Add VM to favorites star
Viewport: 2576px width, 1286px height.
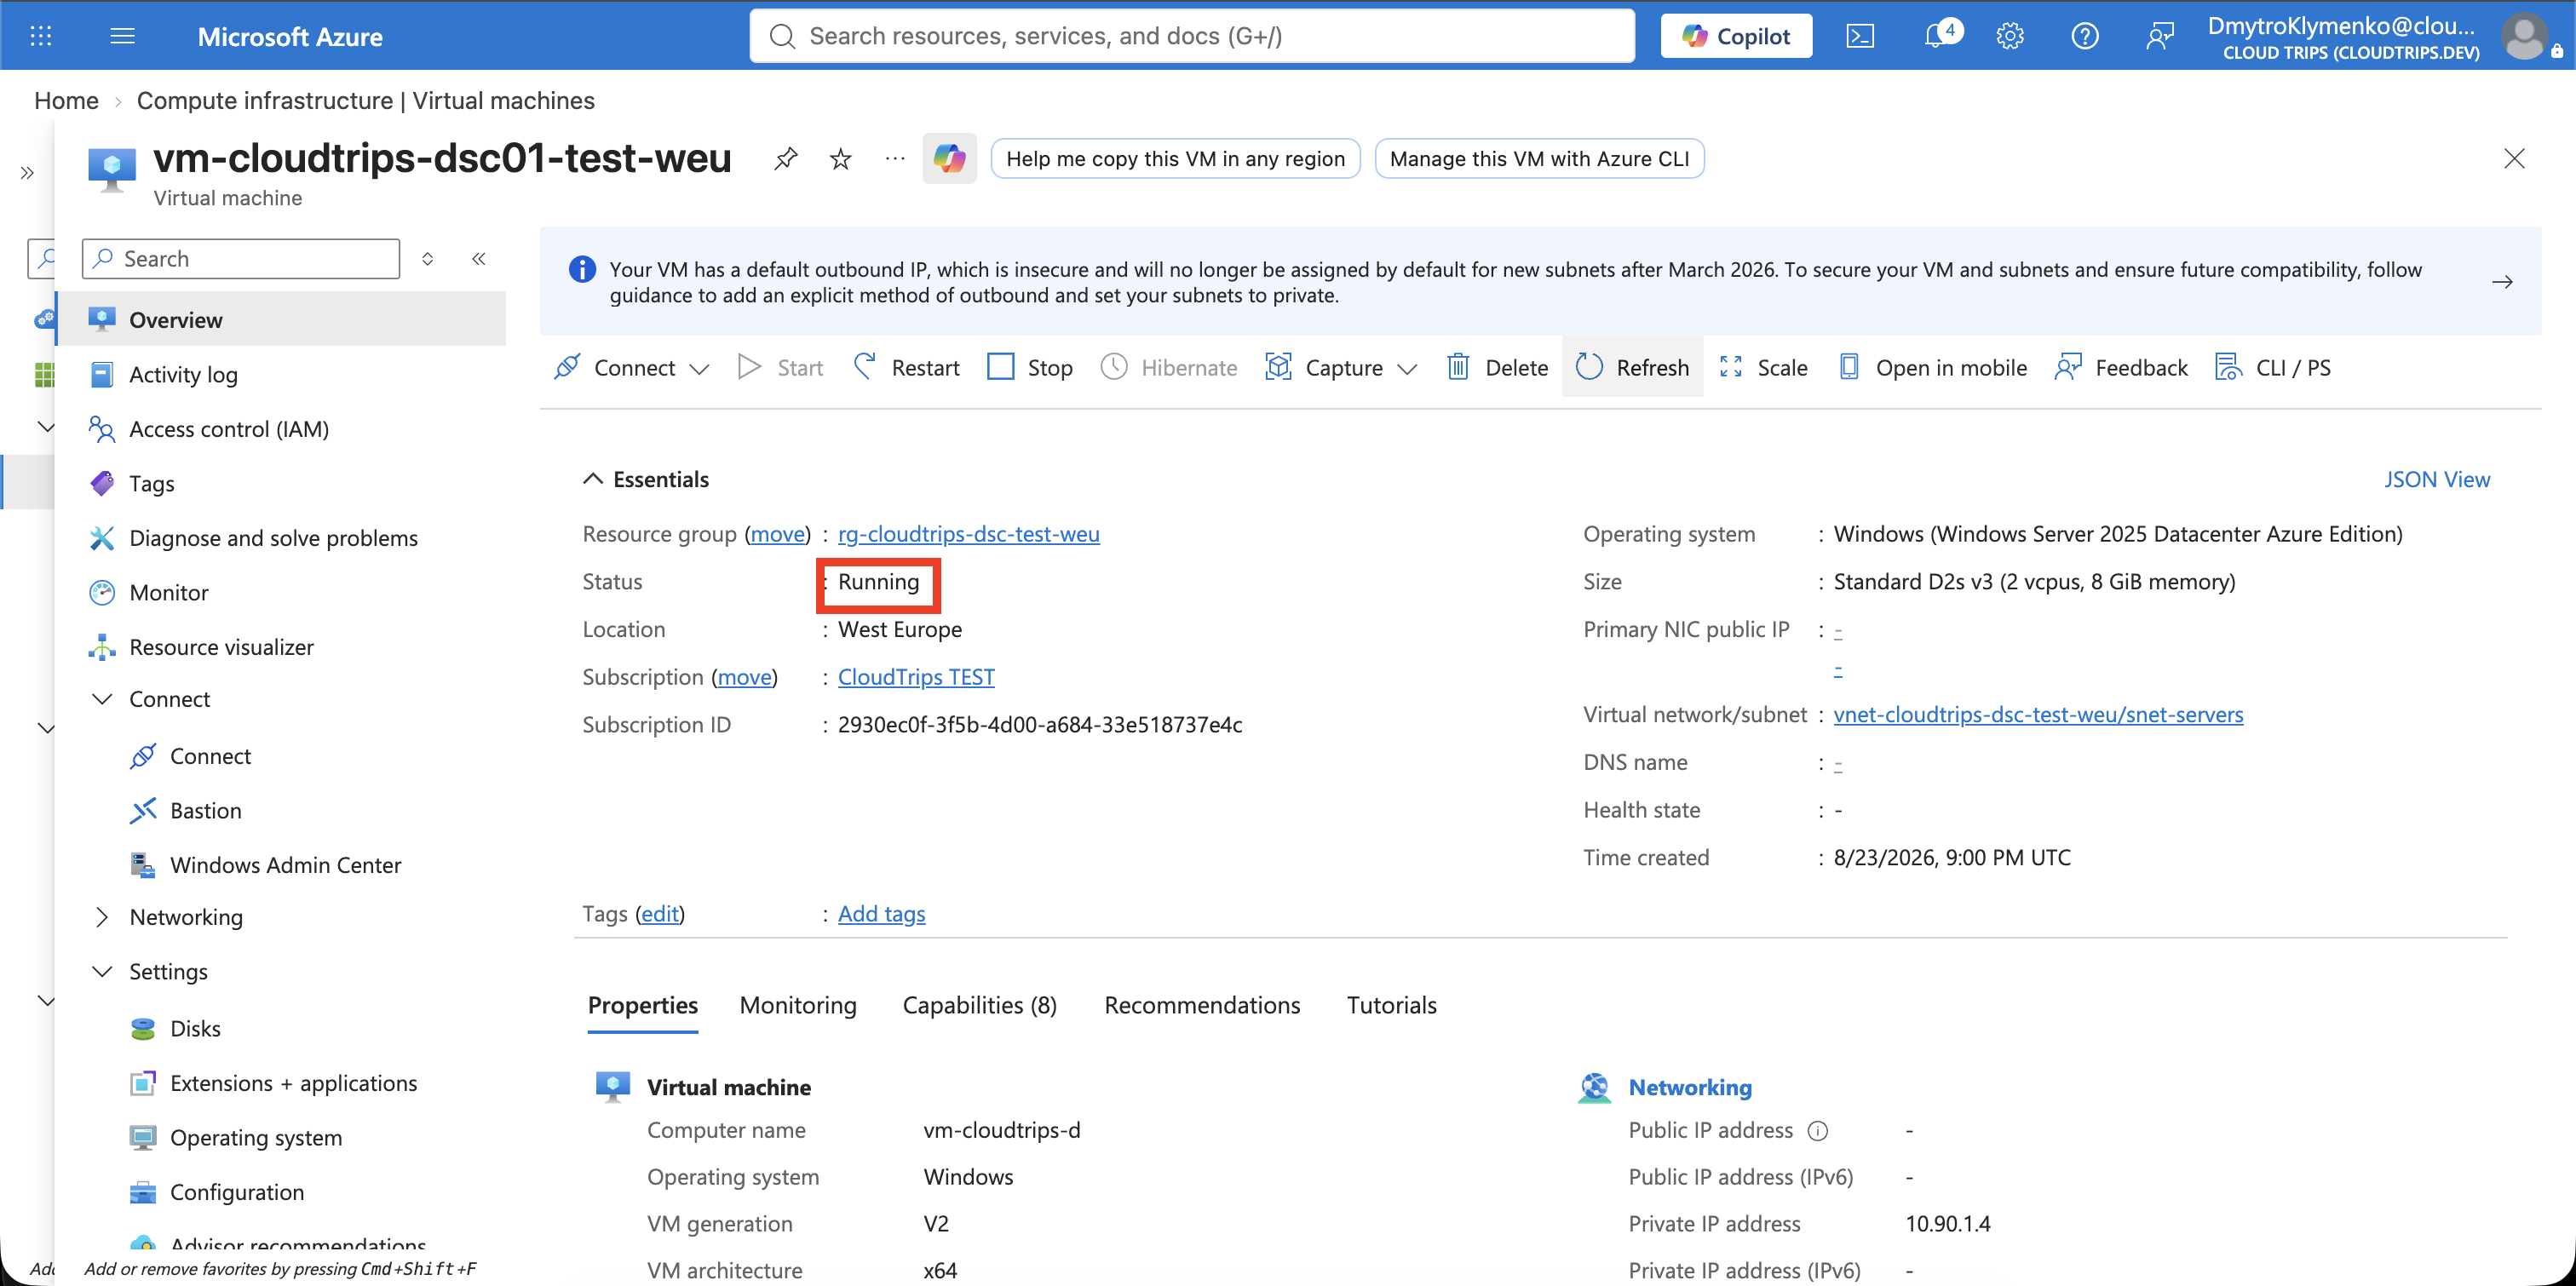tap(841, 158)
